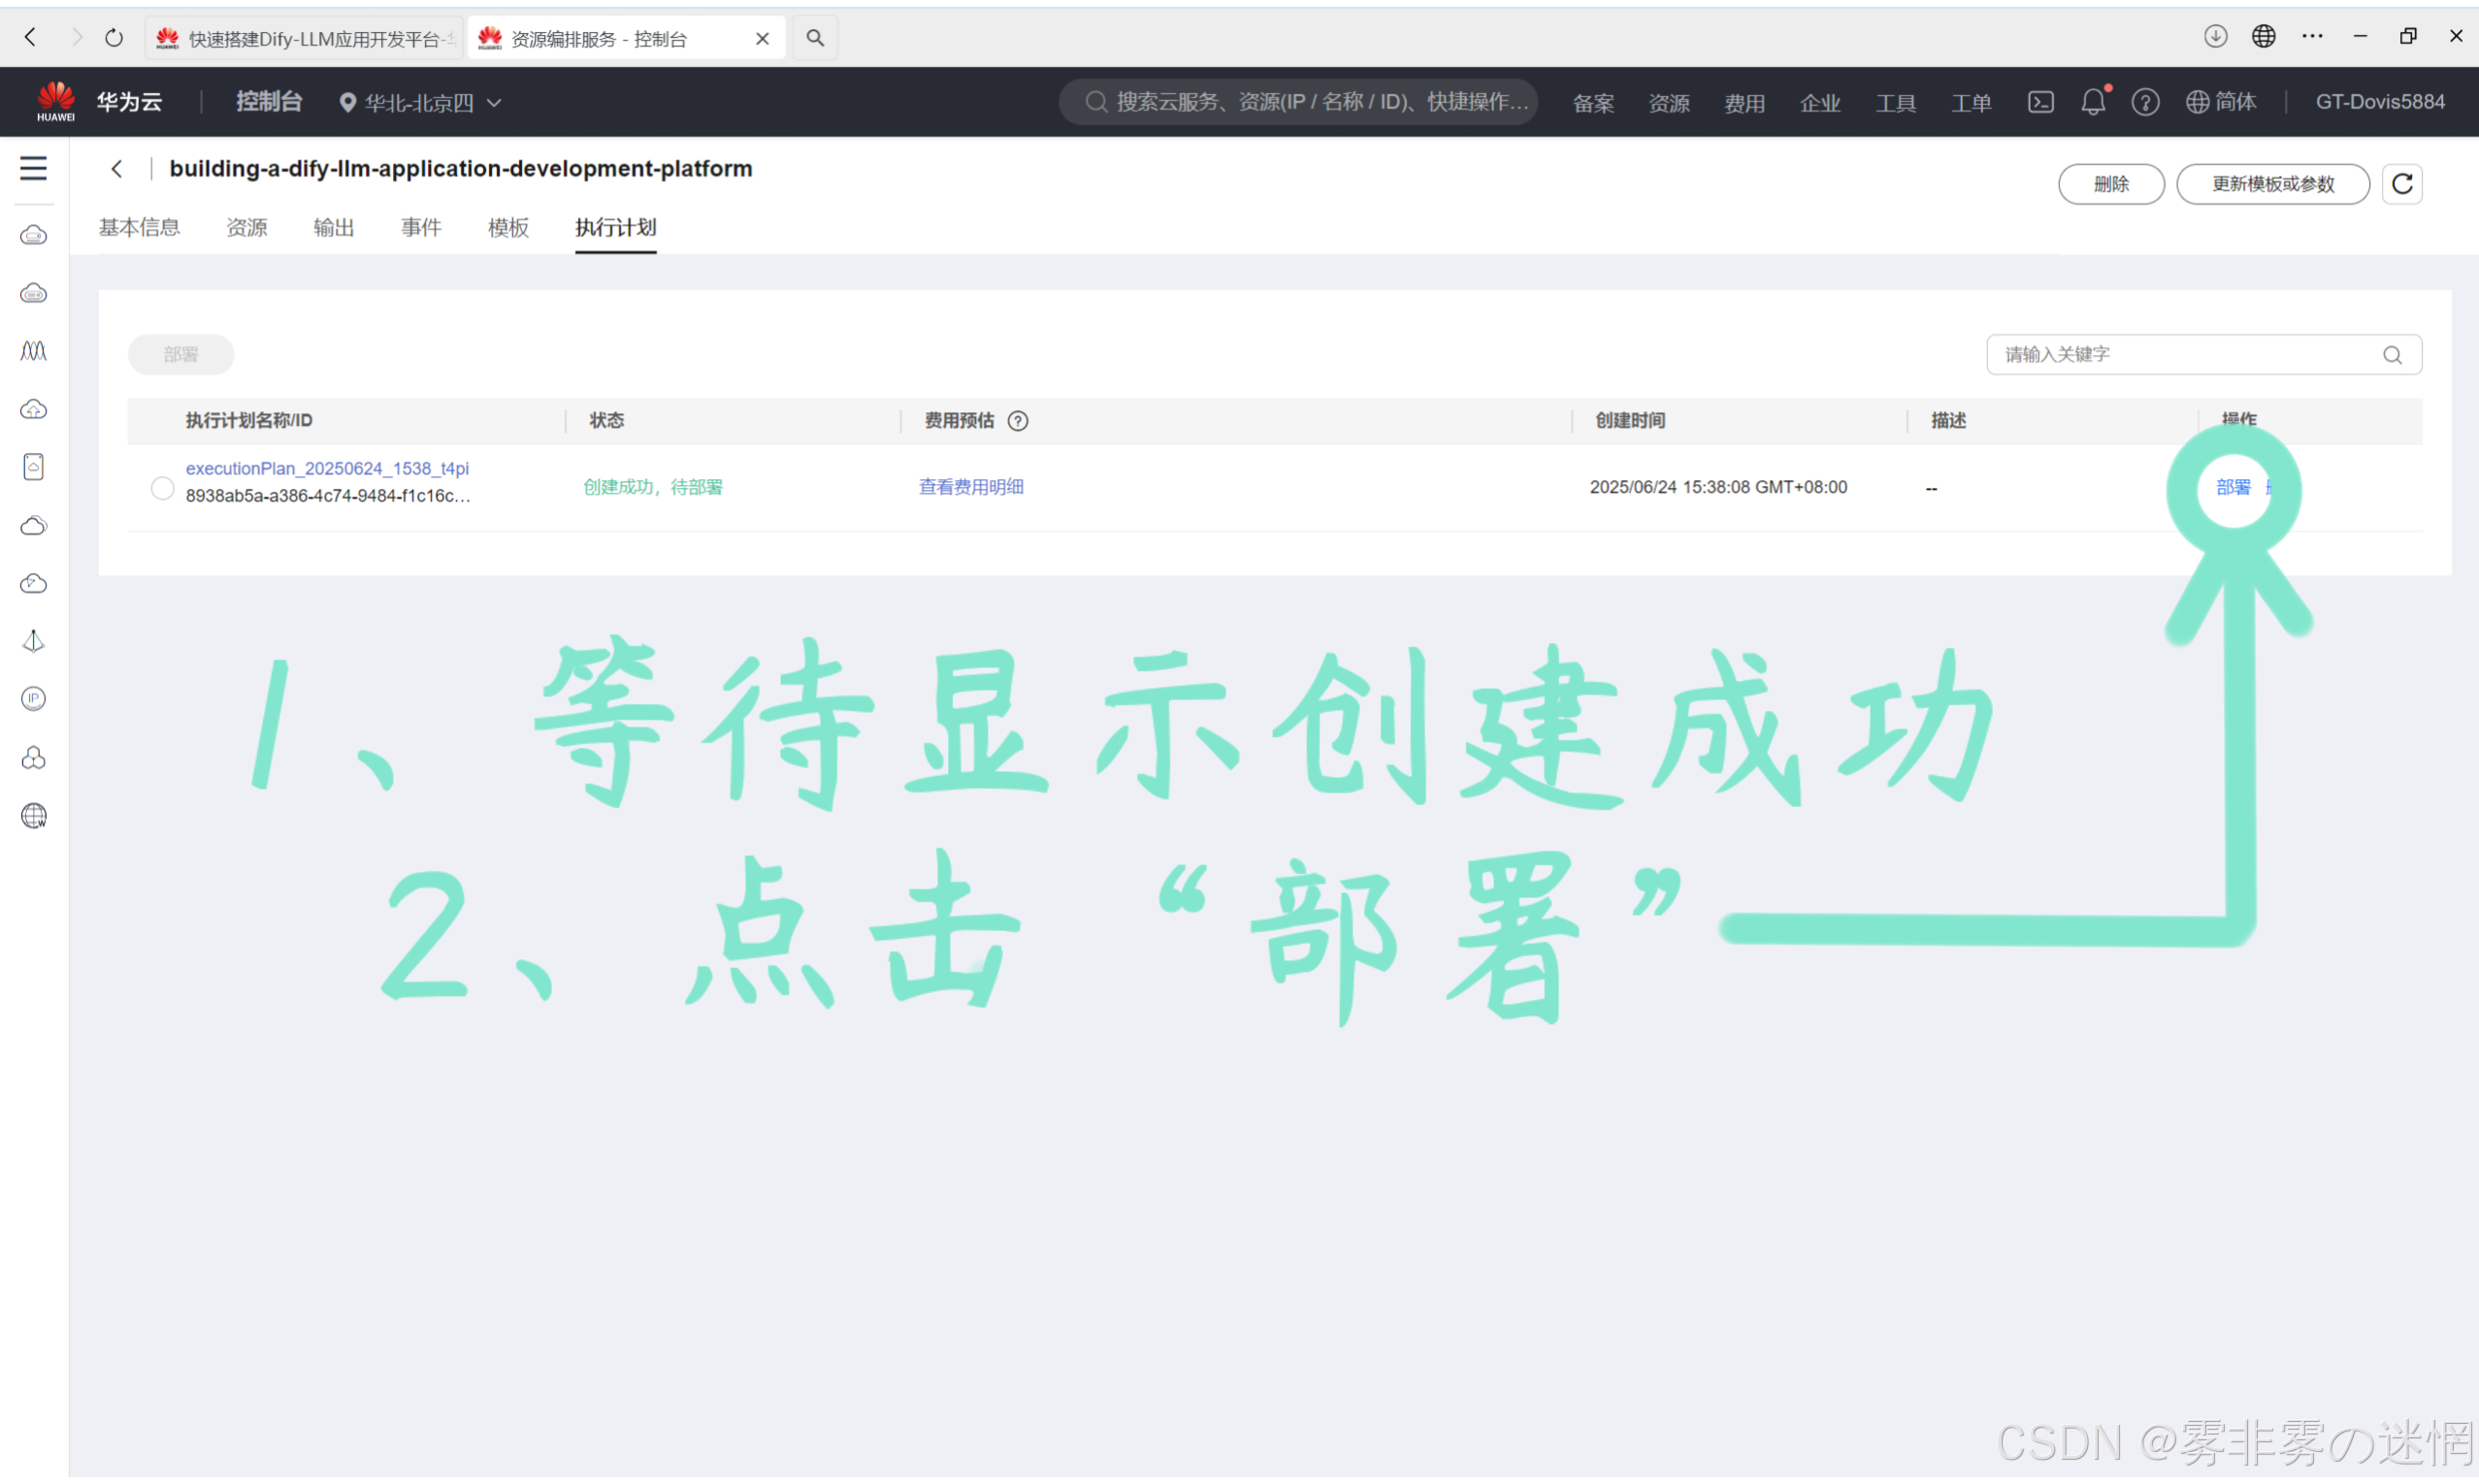Click the magnifier icon in keyword search box
This screenshot has width=2479, height=1484.
pos(2391,355)
